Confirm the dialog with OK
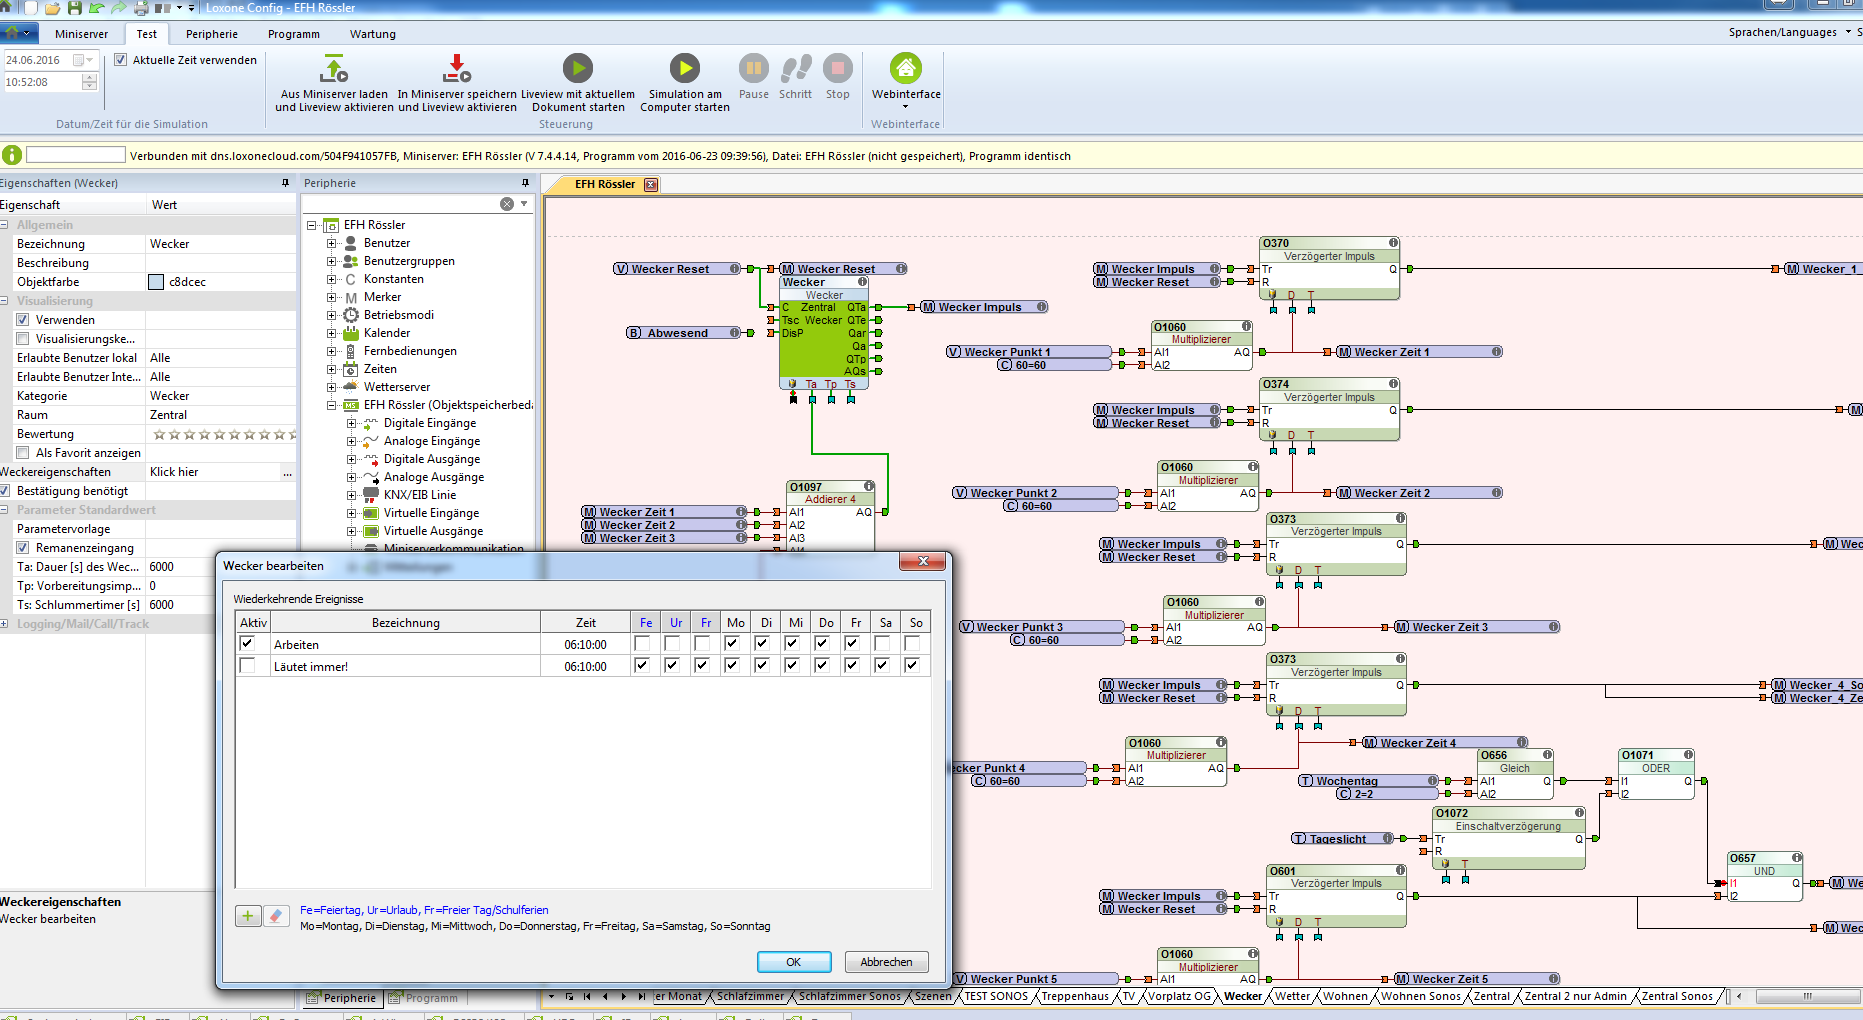 [x=793, y=962]
